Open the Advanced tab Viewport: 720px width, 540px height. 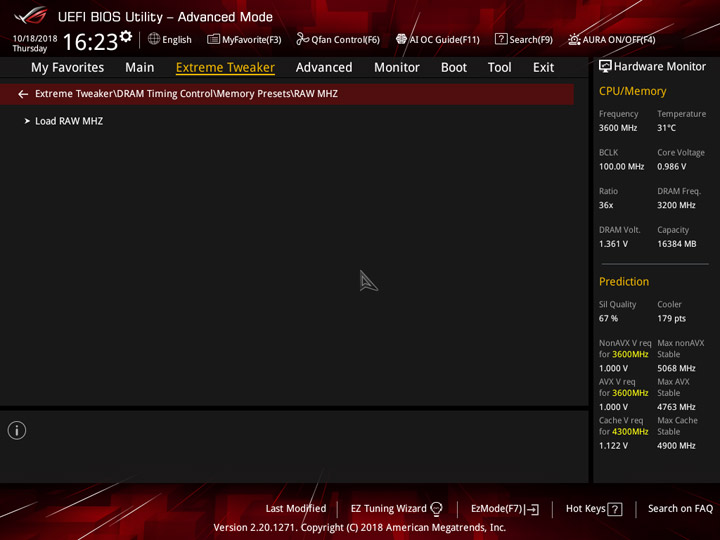point(324,68)
